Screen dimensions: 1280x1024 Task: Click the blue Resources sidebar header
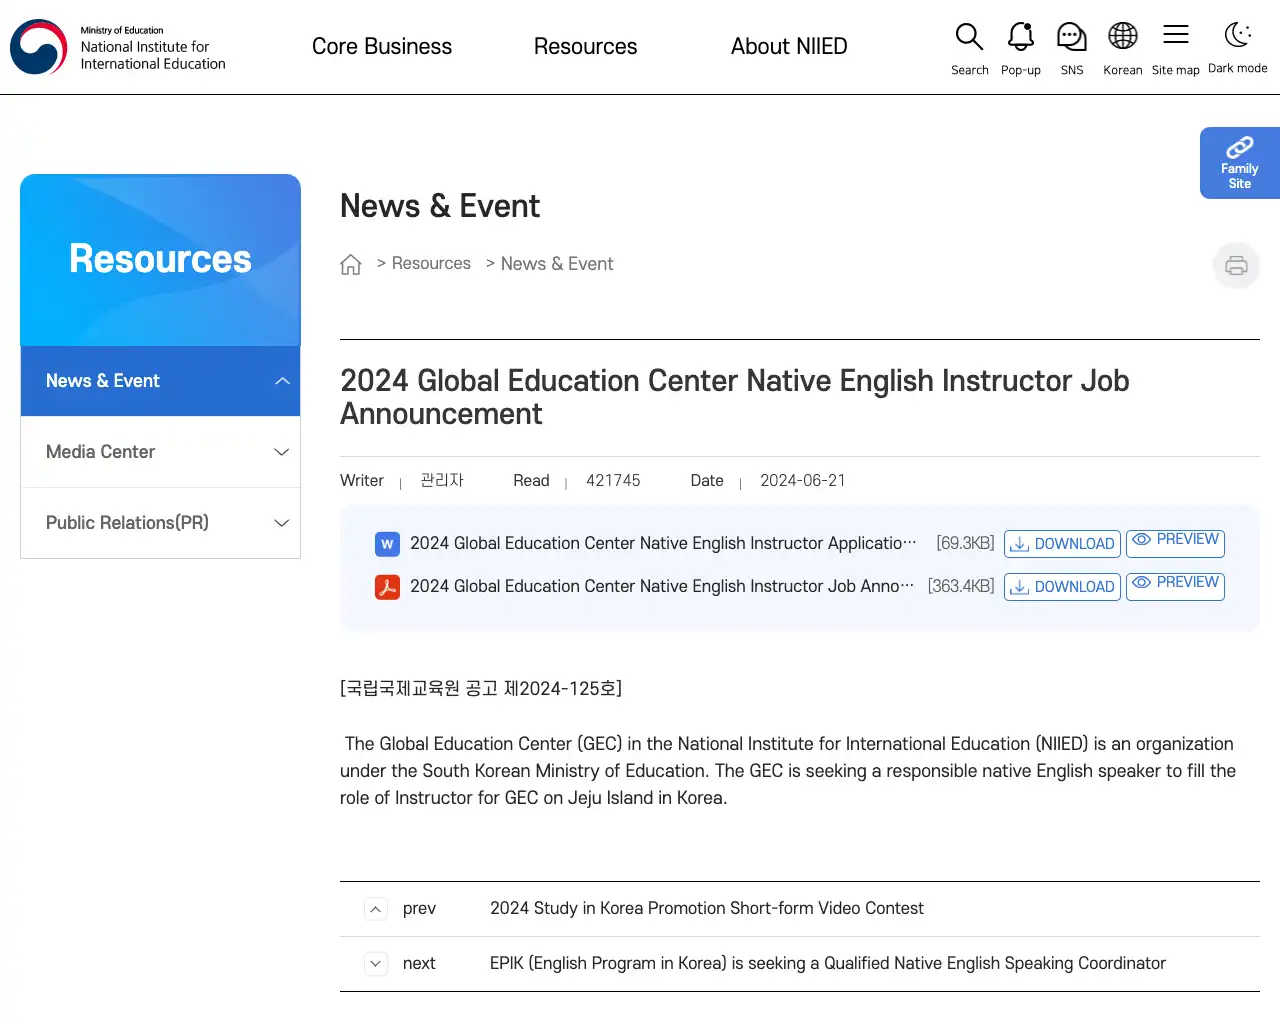pyautogui.click(x=160, y=260)
